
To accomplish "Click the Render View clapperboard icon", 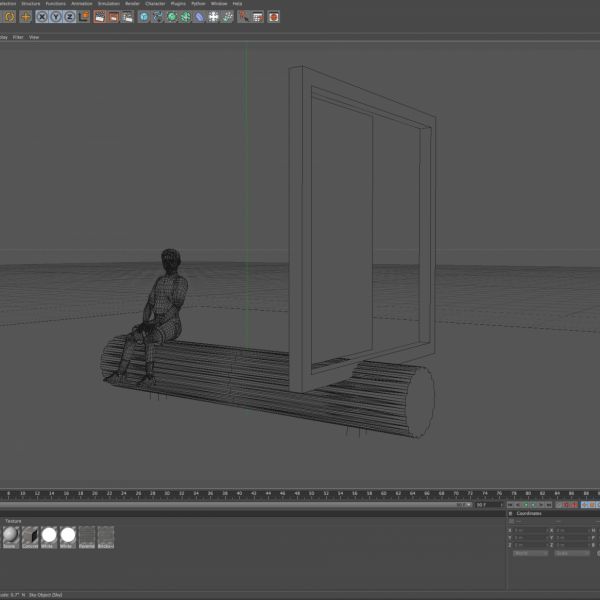I will point(100,17).
